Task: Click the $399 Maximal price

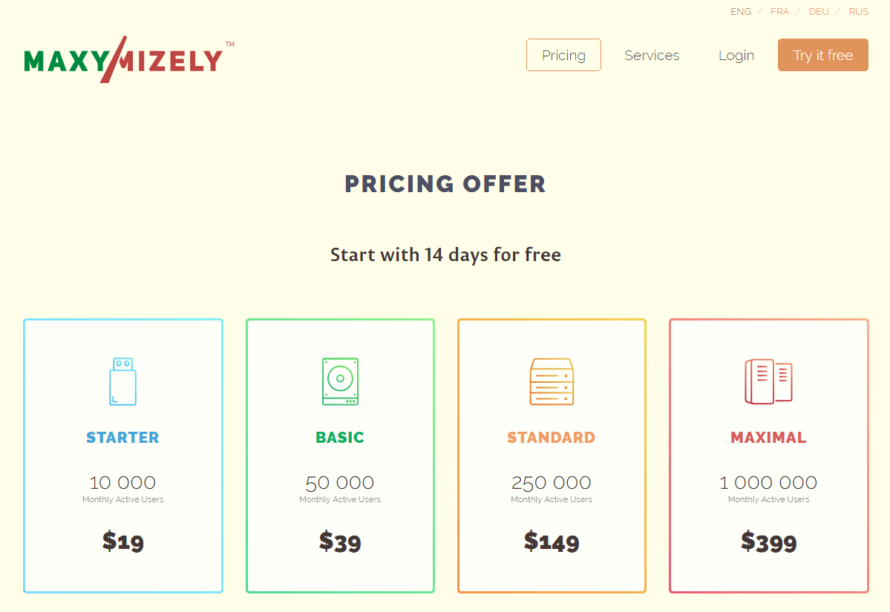Action: (768, 542)
